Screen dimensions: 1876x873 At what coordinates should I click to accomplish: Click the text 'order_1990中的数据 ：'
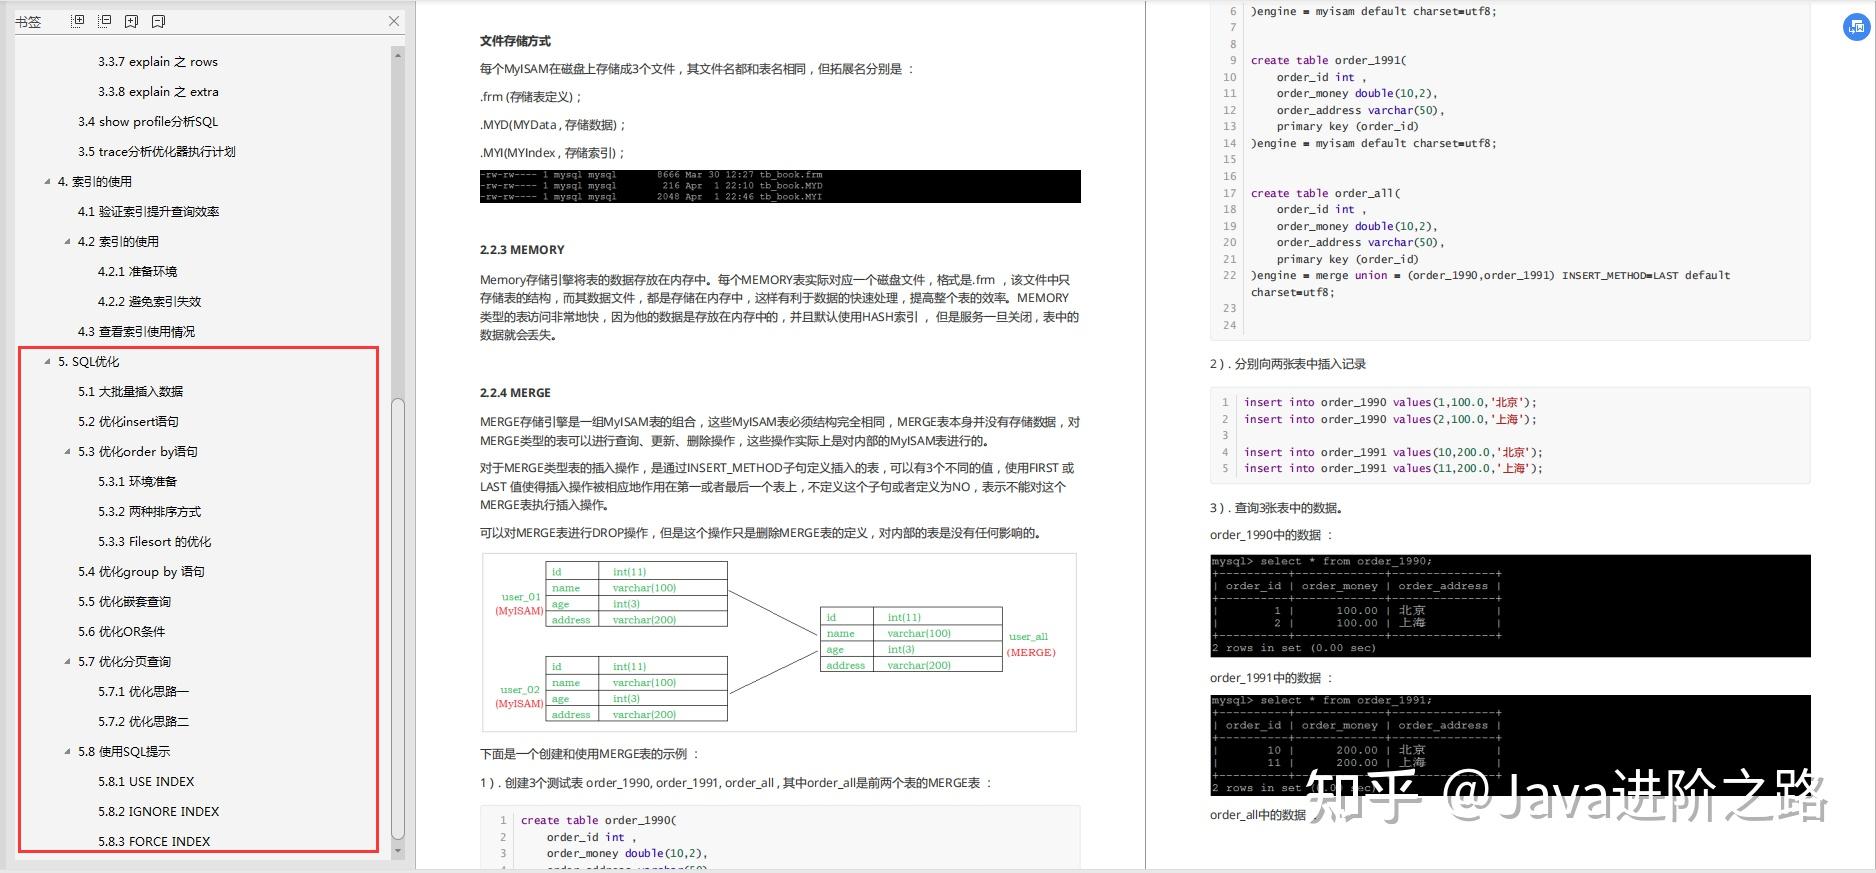click(x=1271, y=535)
